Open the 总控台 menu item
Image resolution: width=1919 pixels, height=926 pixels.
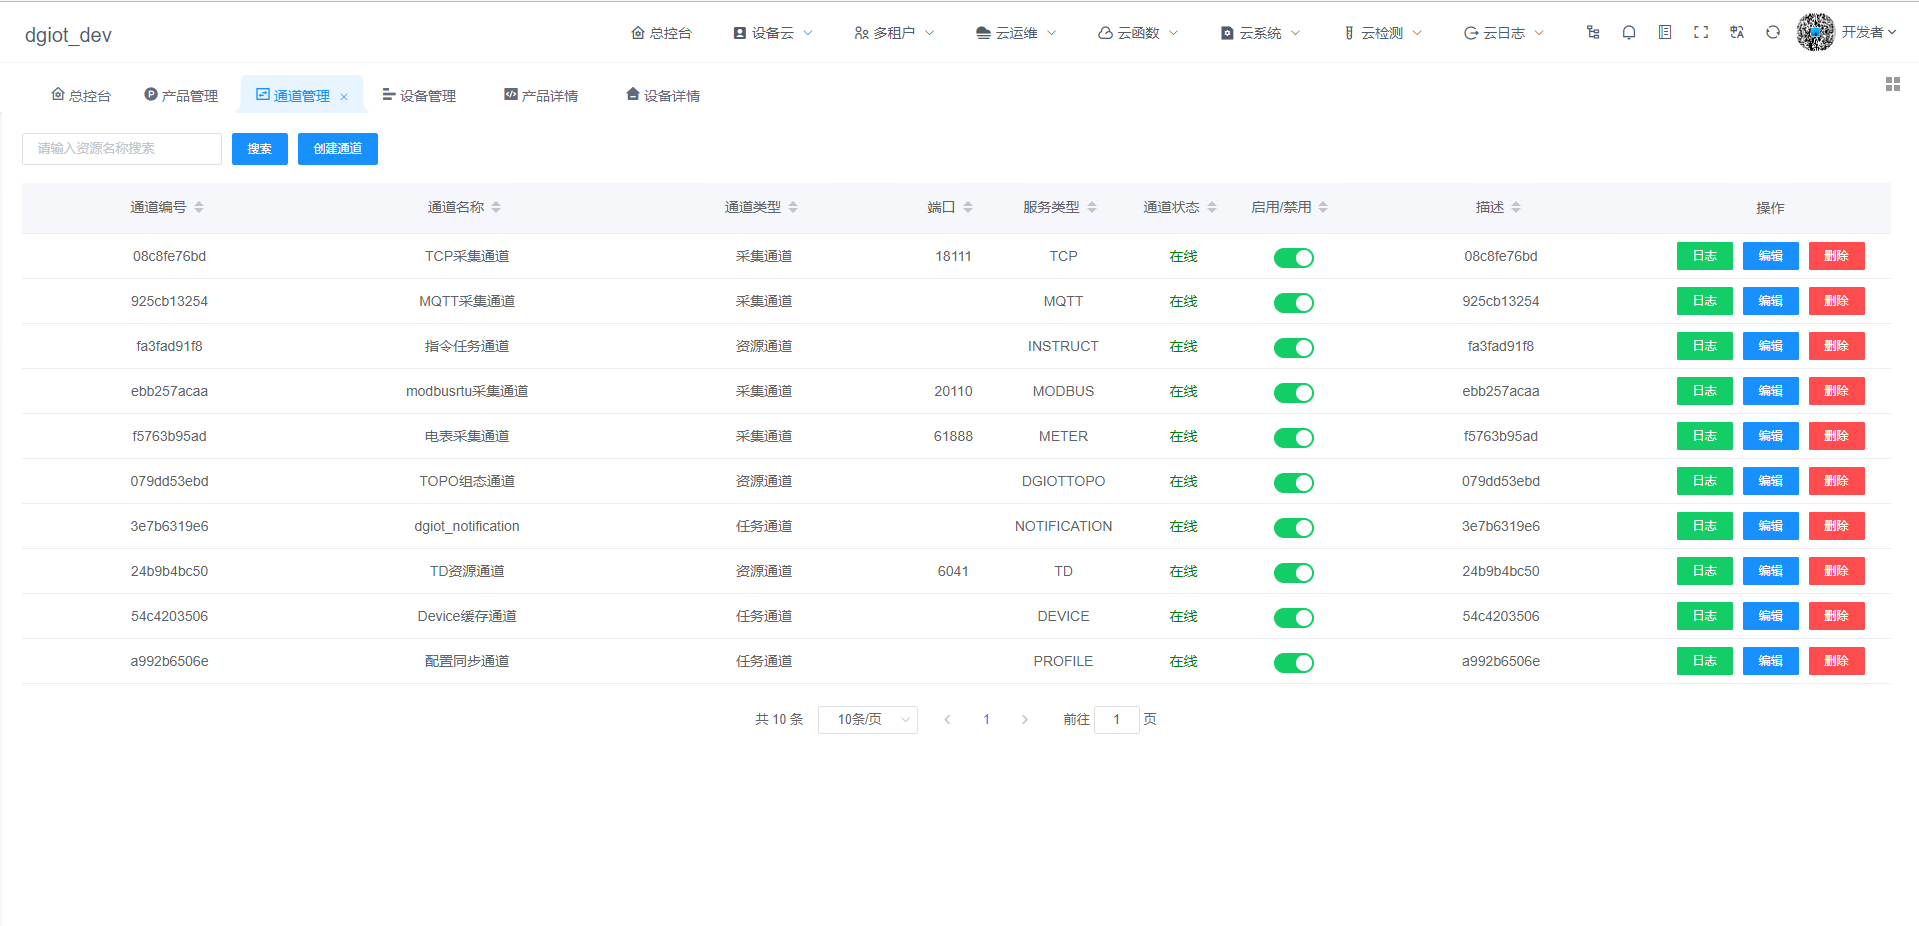tap(661, 32)
